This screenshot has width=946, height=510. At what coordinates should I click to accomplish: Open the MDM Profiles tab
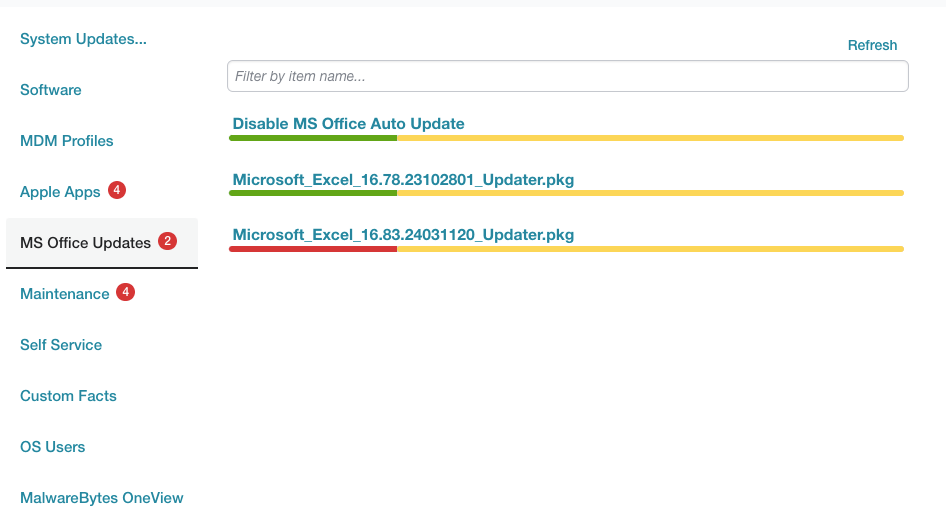click(66, 141)
